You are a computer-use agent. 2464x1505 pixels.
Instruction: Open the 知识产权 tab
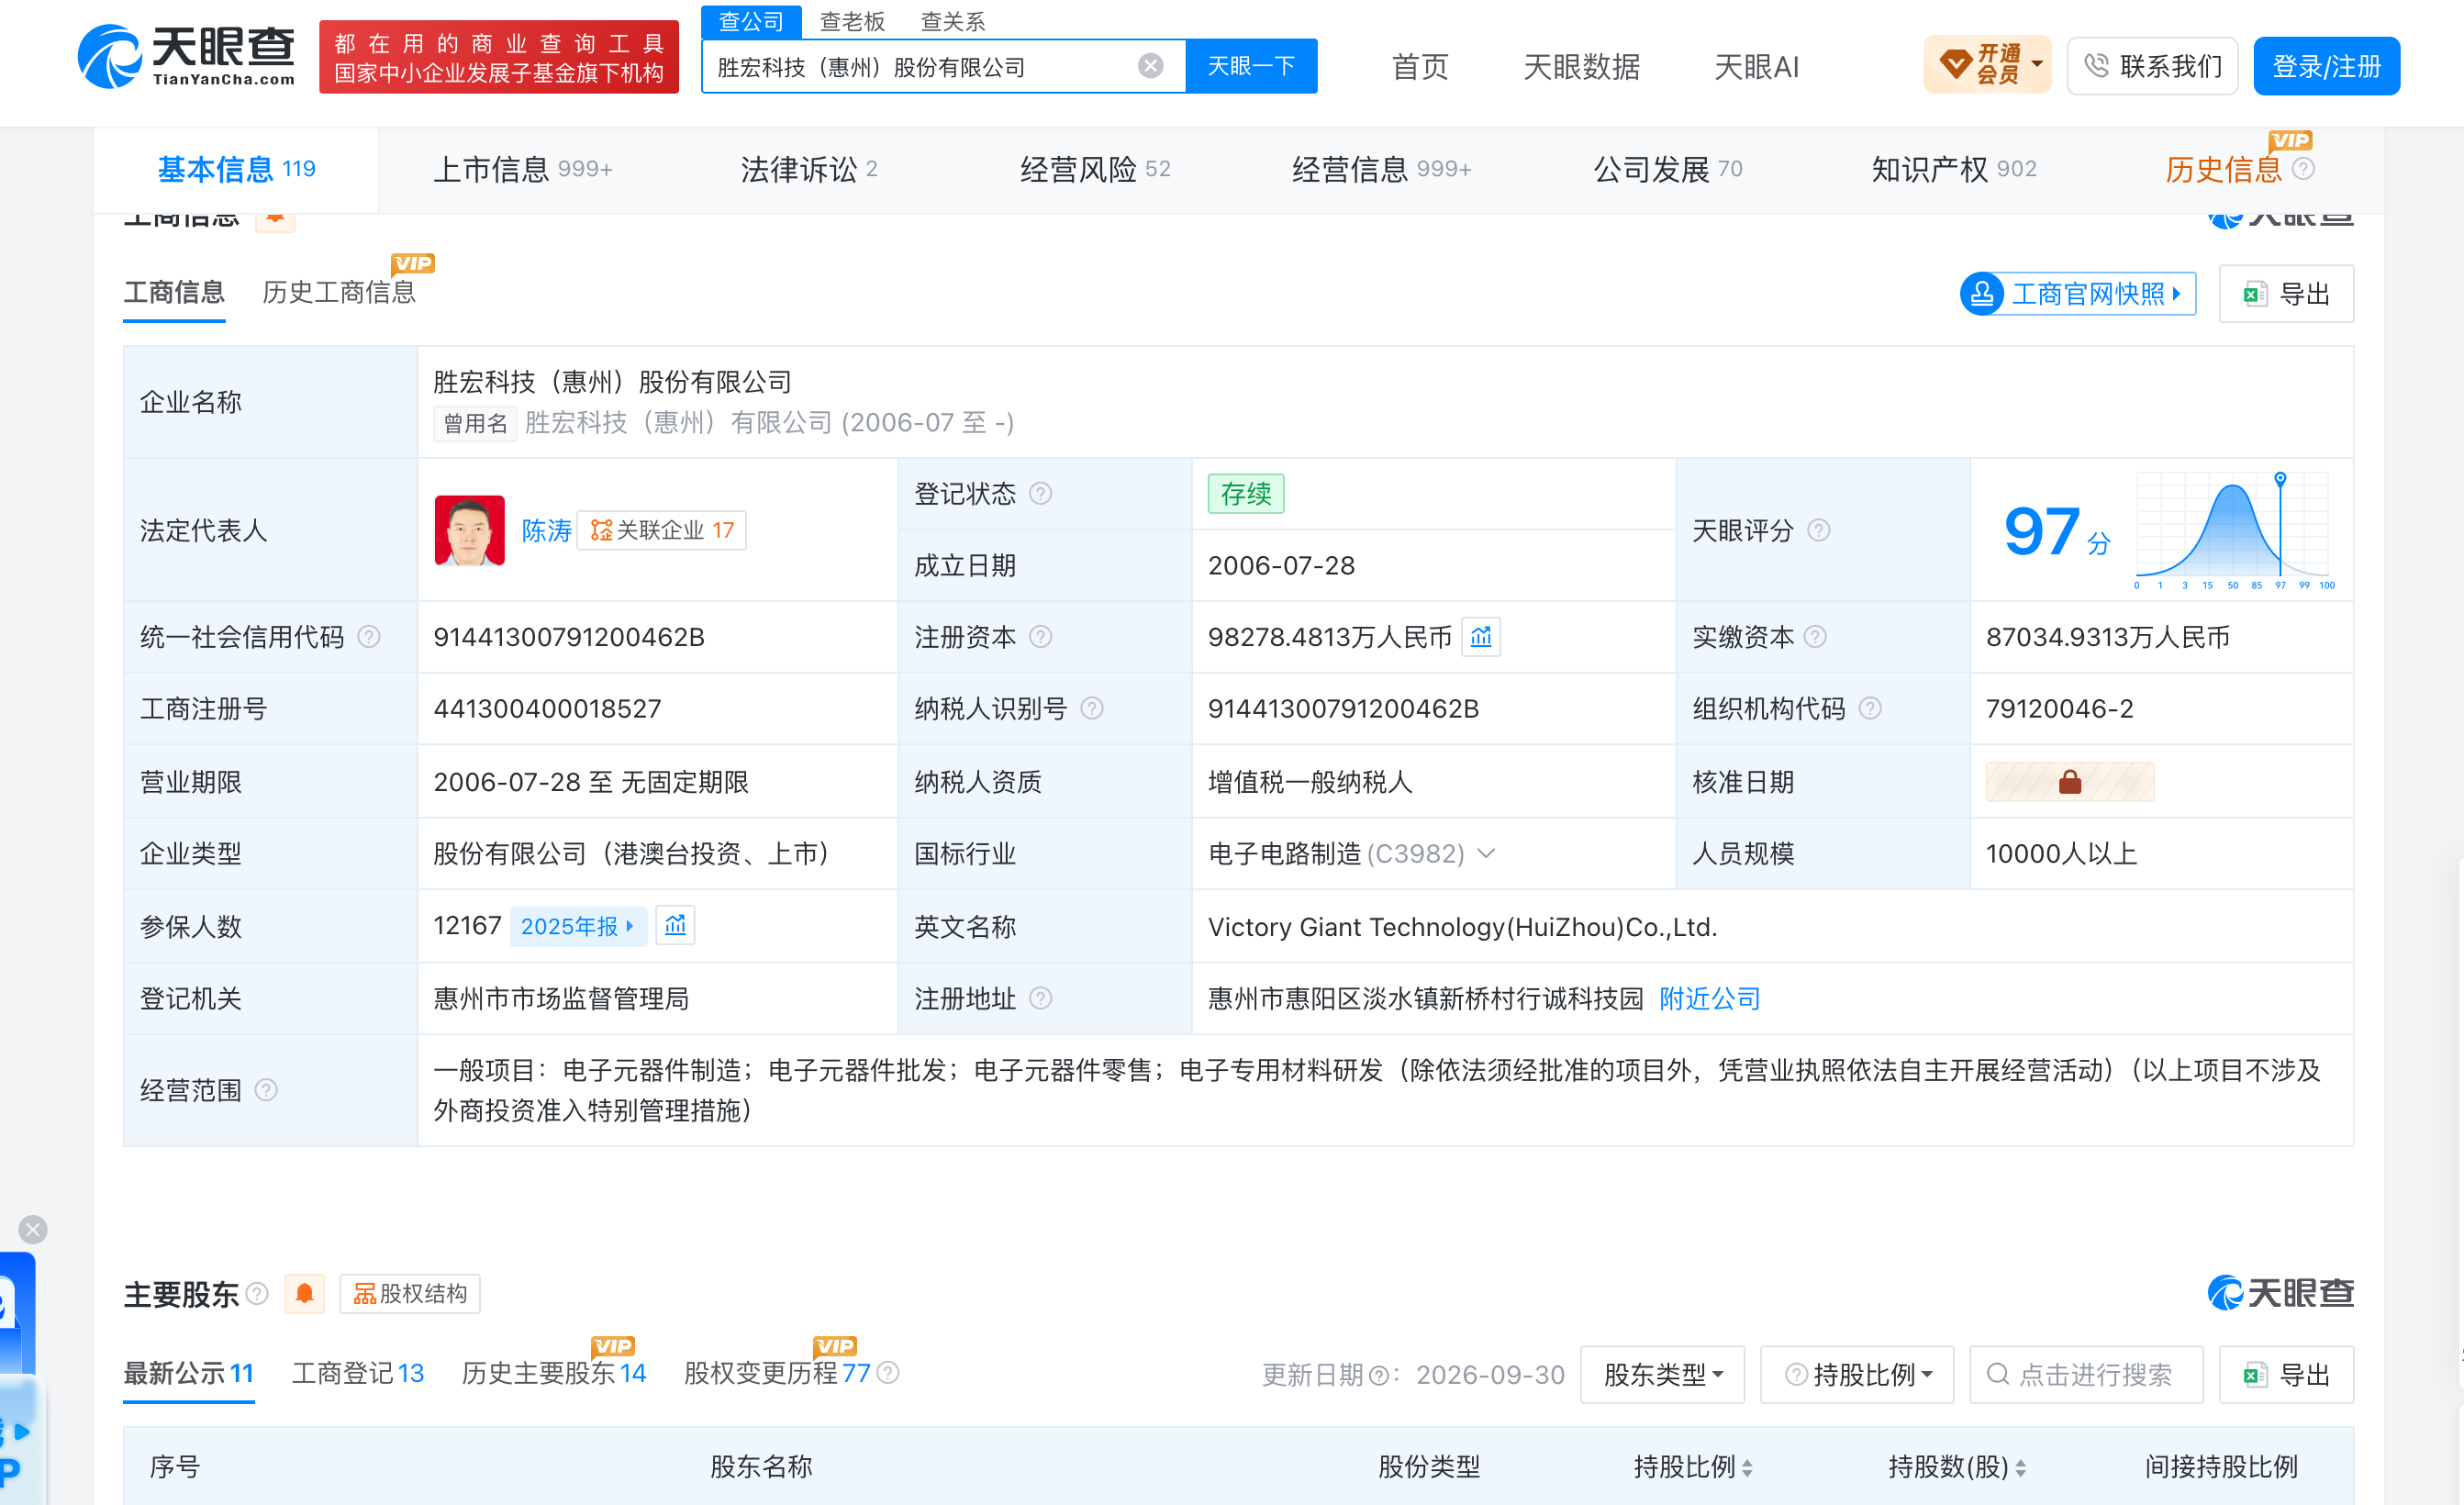[1954, 169]
